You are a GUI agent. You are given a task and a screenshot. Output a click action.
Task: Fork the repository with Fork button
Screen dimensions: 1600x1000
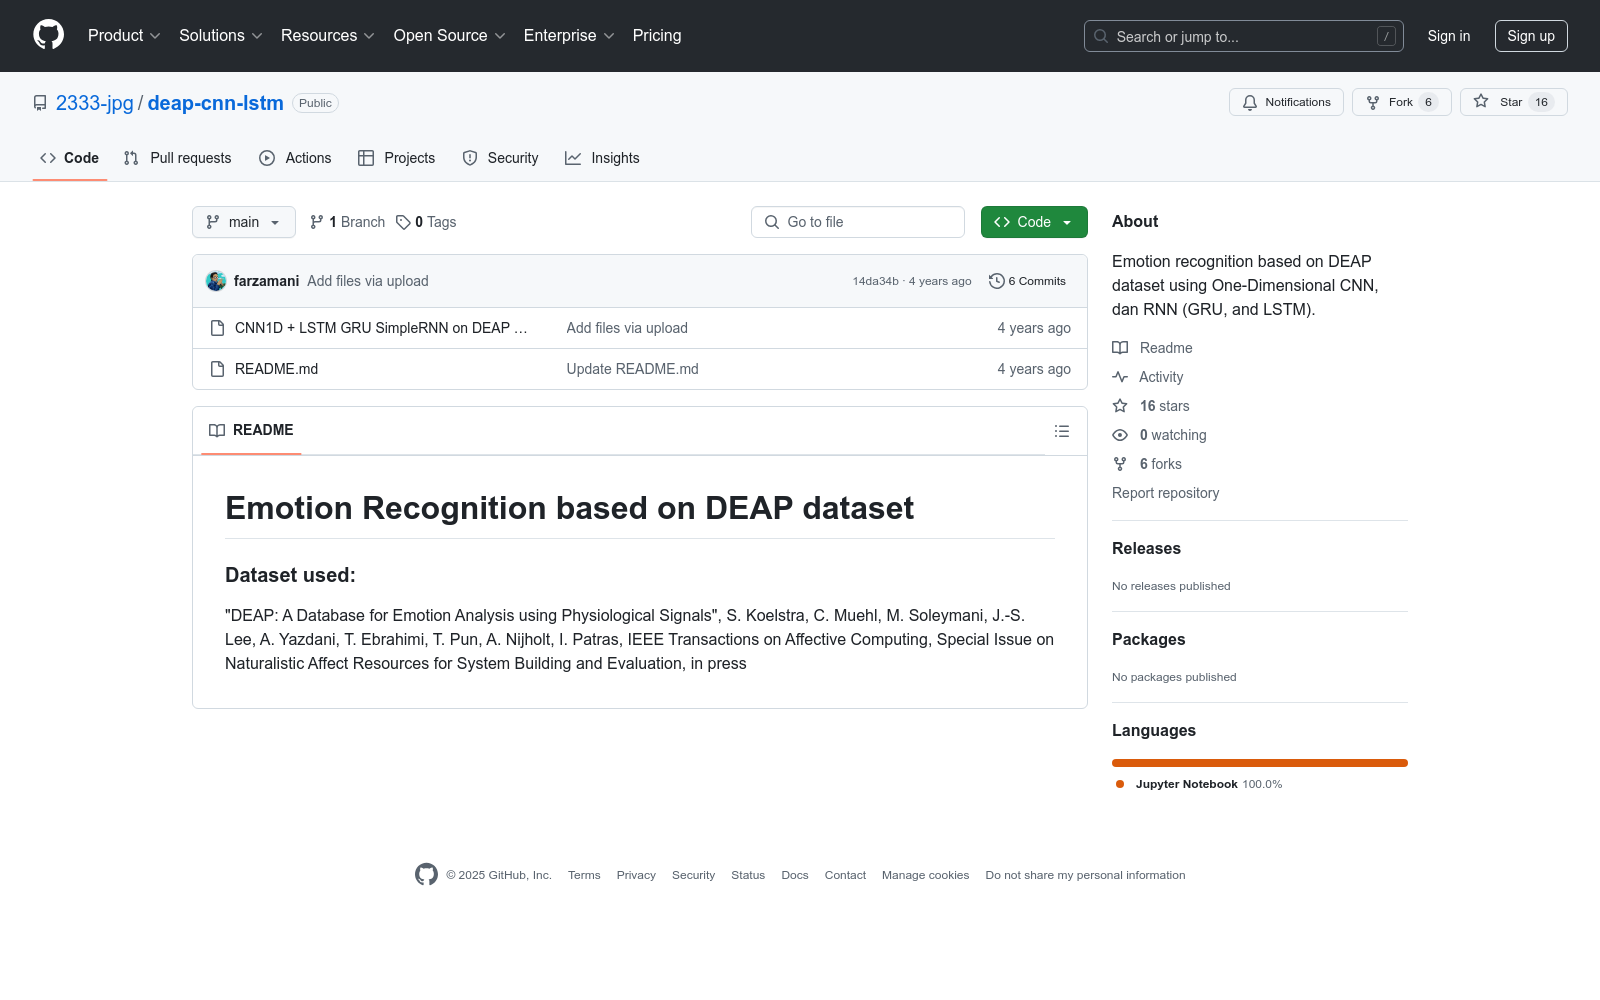pyautogui.click(x=1401, y=102)
